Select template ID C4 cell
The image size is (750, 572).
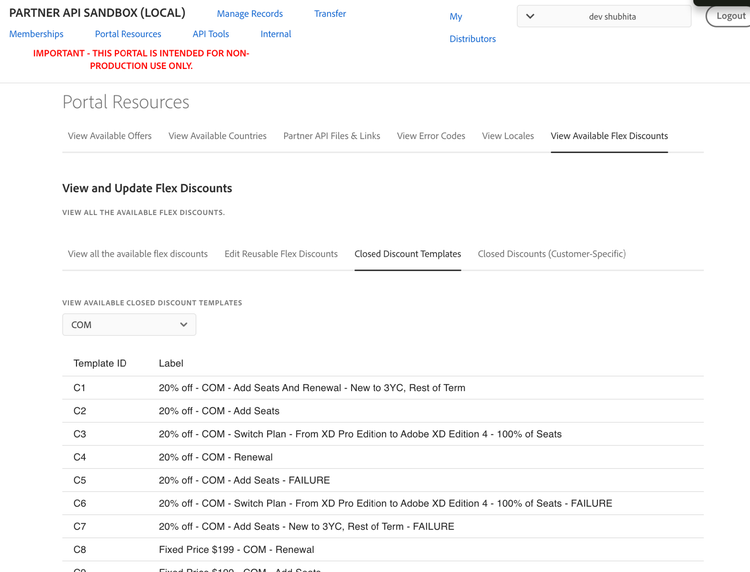pyautogui.click(x=79, y=457)
